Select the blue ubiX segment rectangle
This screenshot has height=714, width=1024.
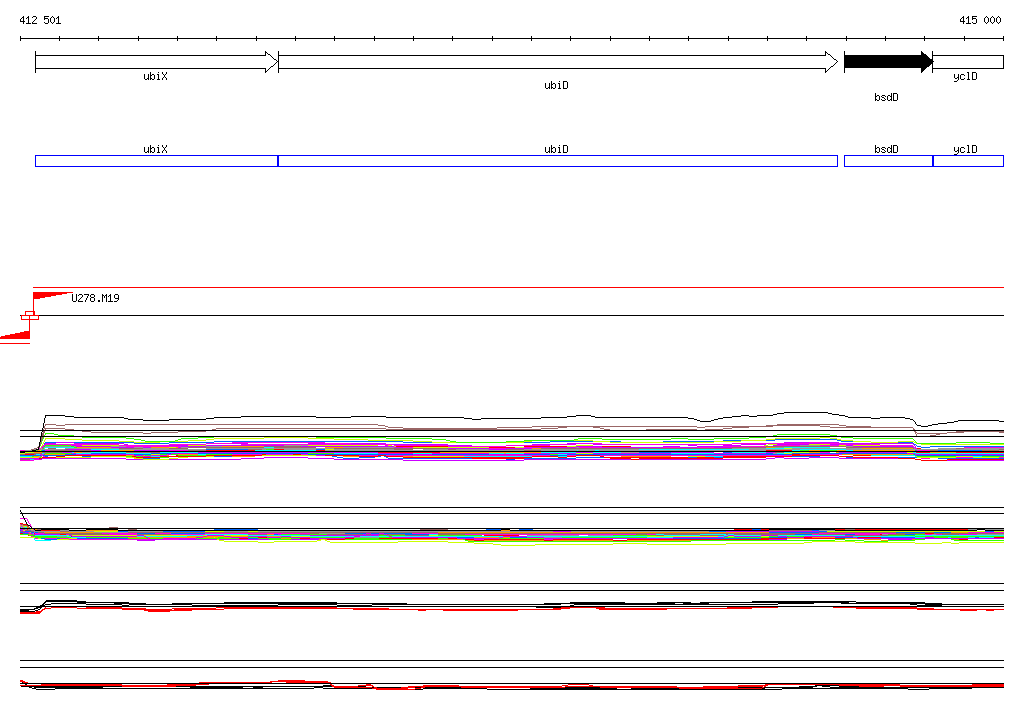click(155, 161)
